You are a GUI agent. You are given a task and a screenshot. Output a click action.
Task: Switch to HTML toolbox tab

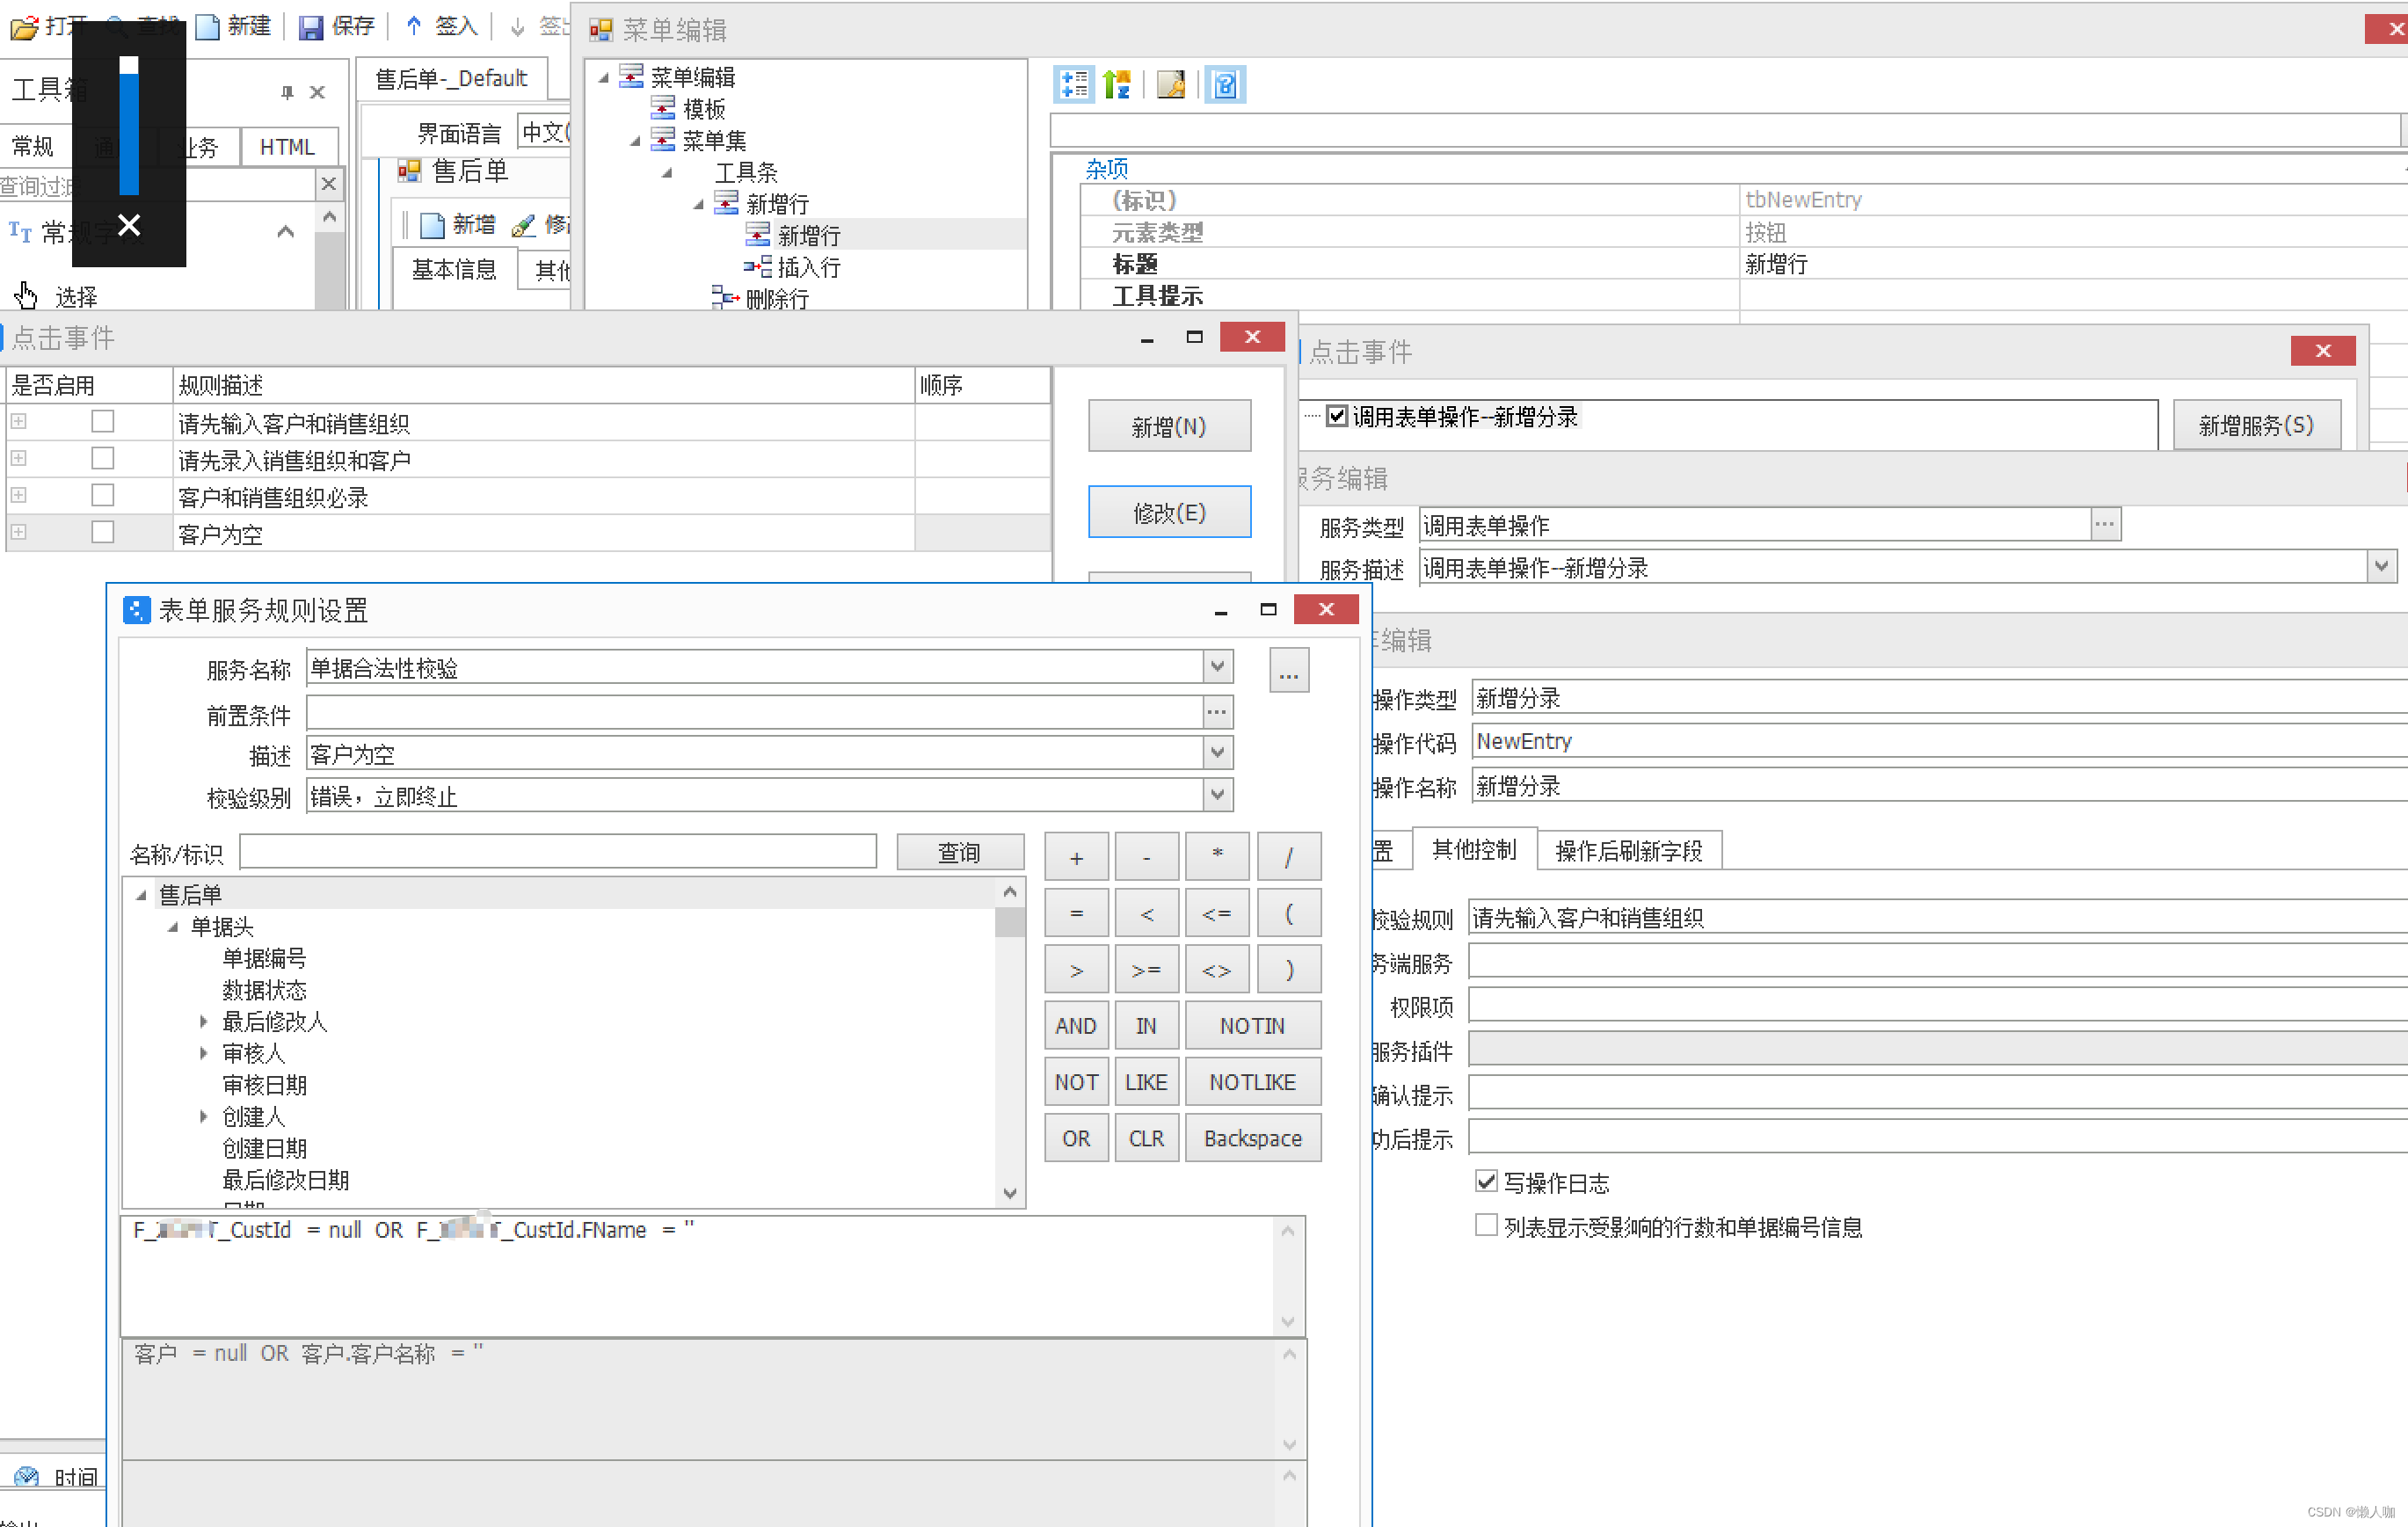click(x=287, y=147)
